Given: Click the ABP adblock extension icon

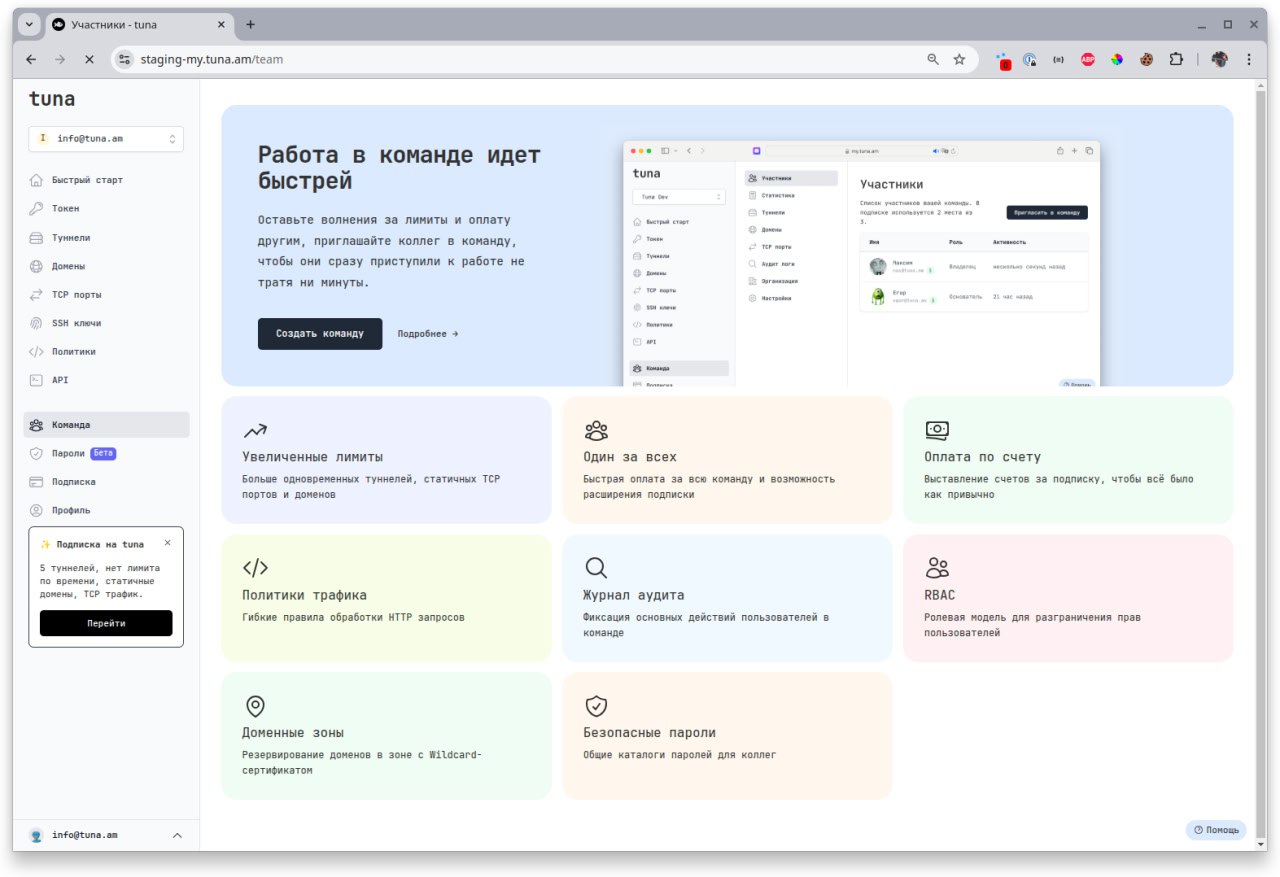Looking at the screenshot, I should pyautogui.click(x=1088, y=60).
